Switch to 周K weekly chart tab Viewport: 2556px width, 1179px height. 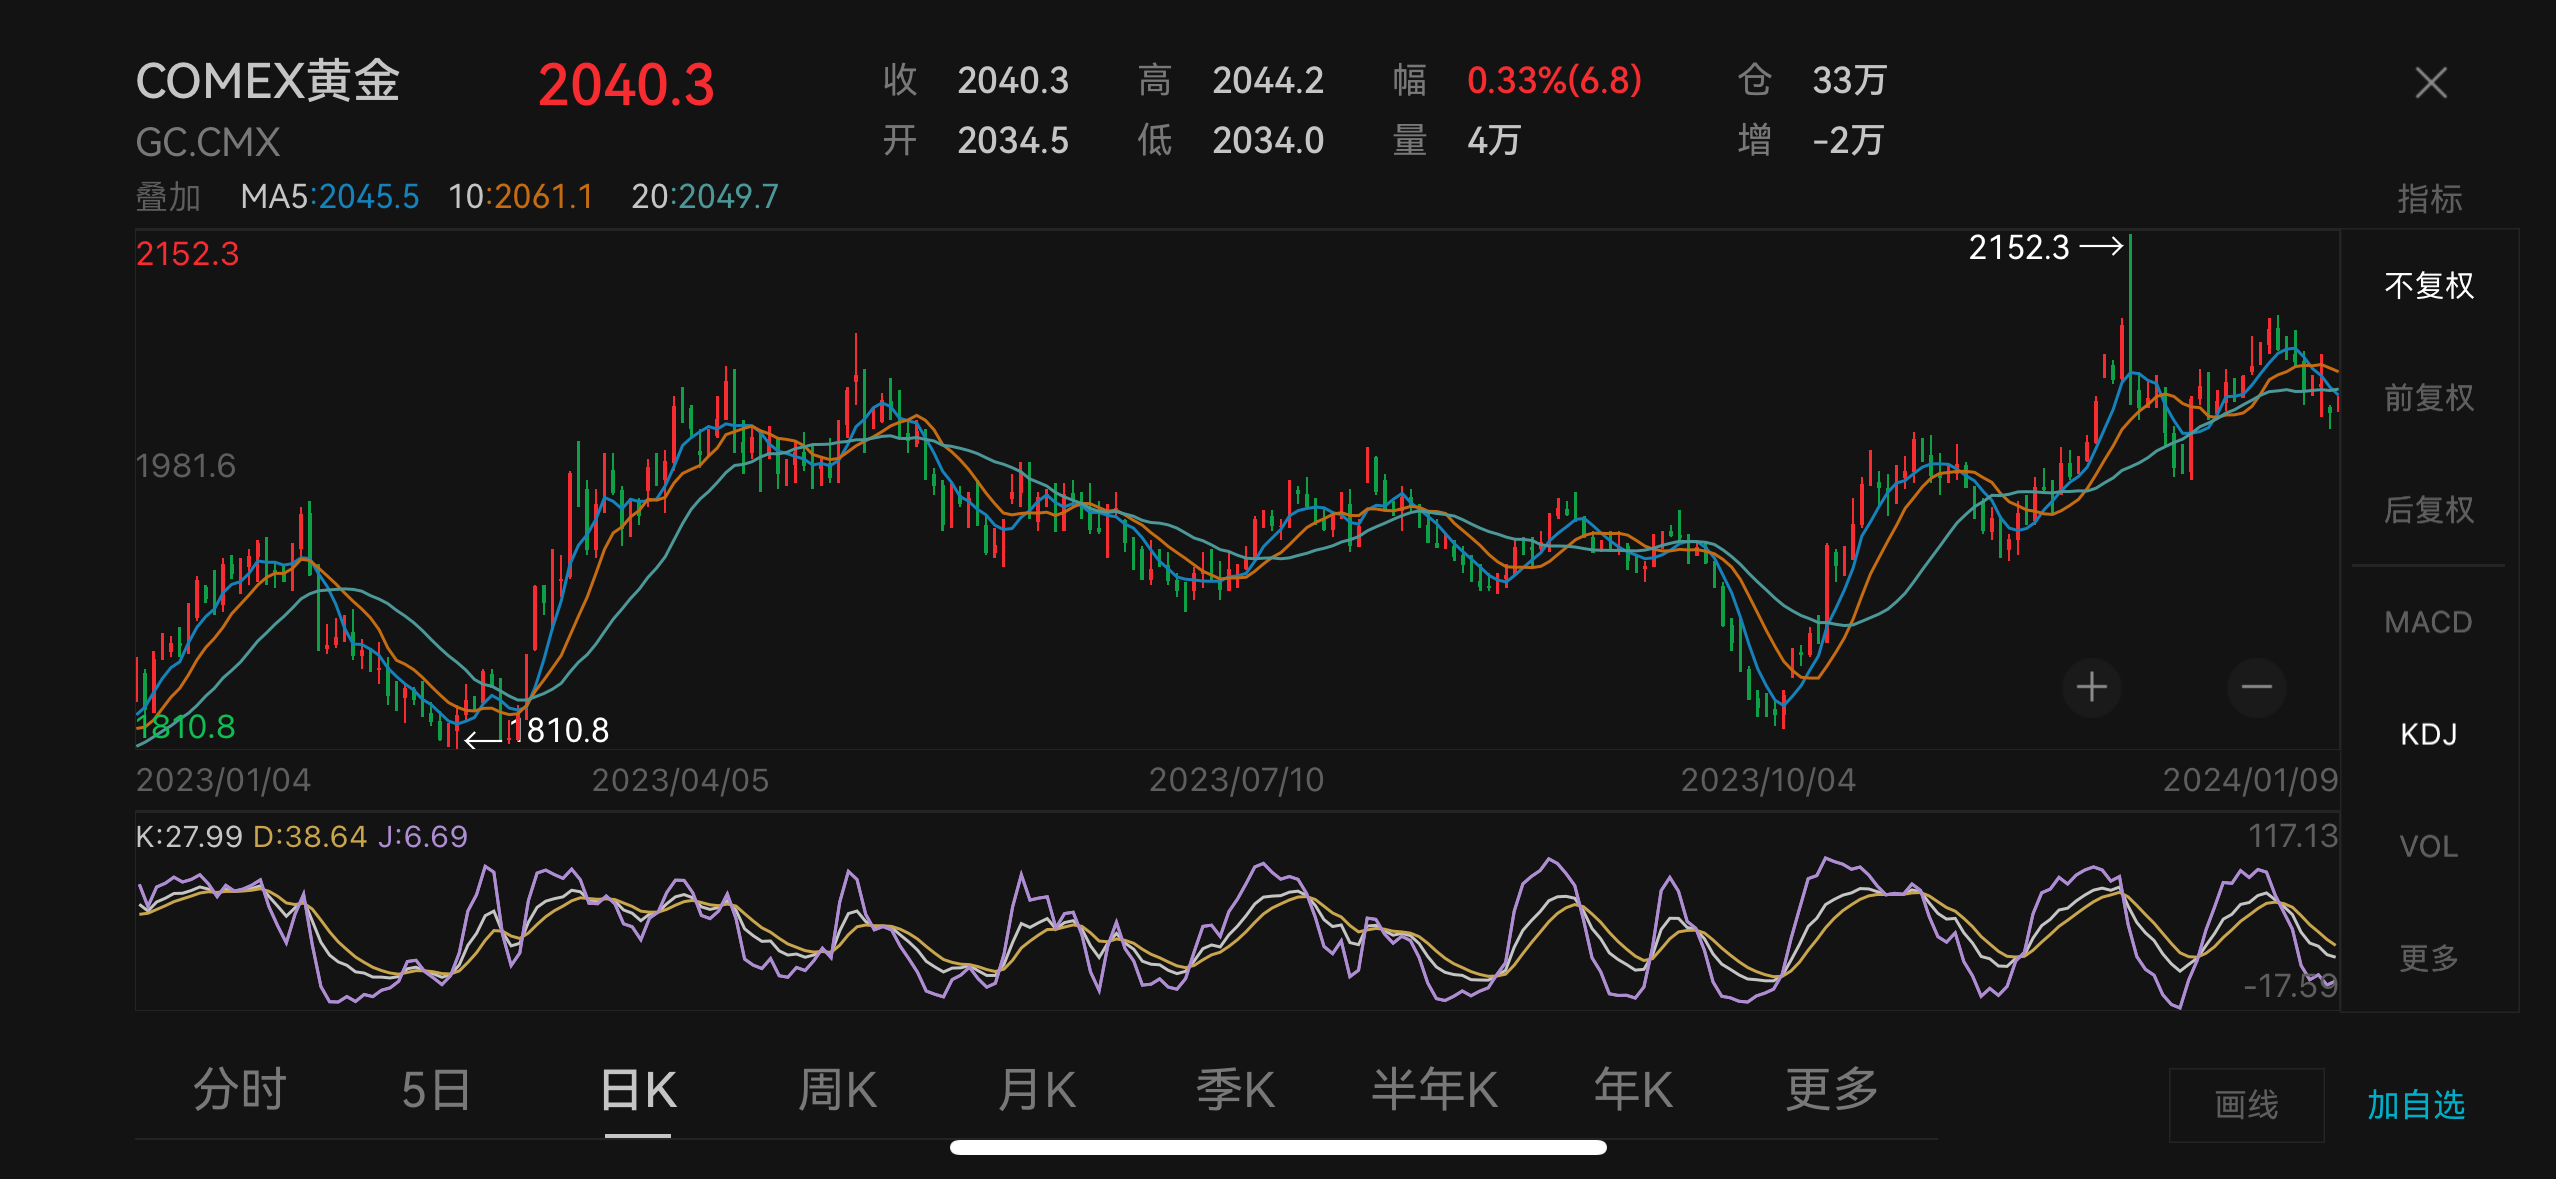[837, 1089]
